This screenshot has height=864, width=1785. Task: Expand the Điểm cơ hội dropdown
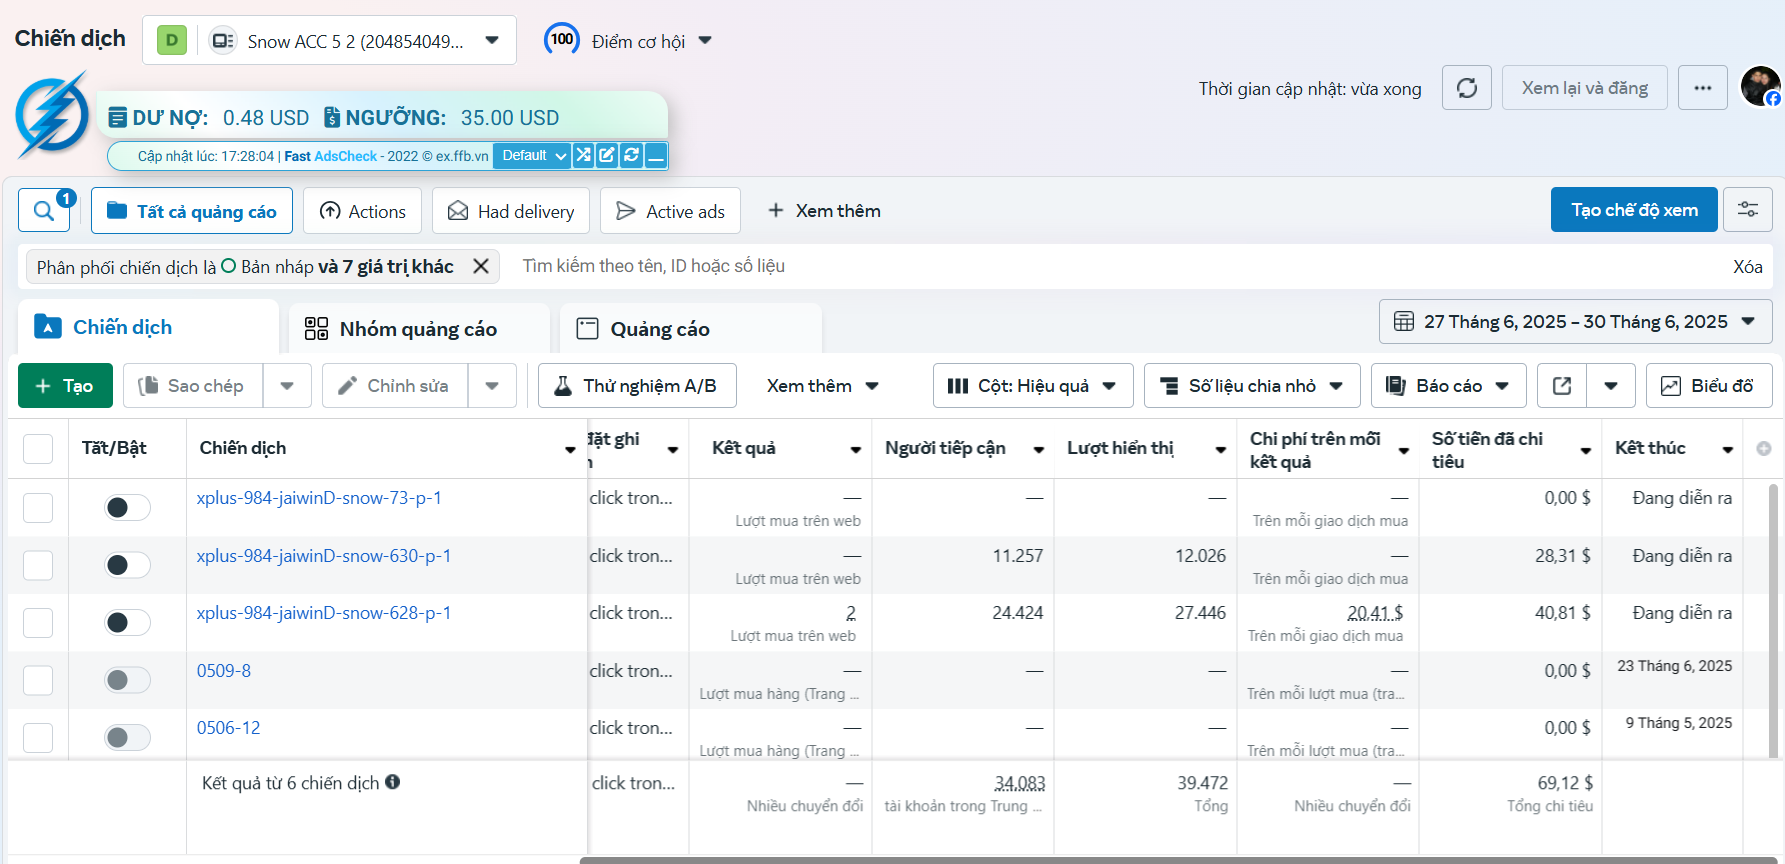705,41
